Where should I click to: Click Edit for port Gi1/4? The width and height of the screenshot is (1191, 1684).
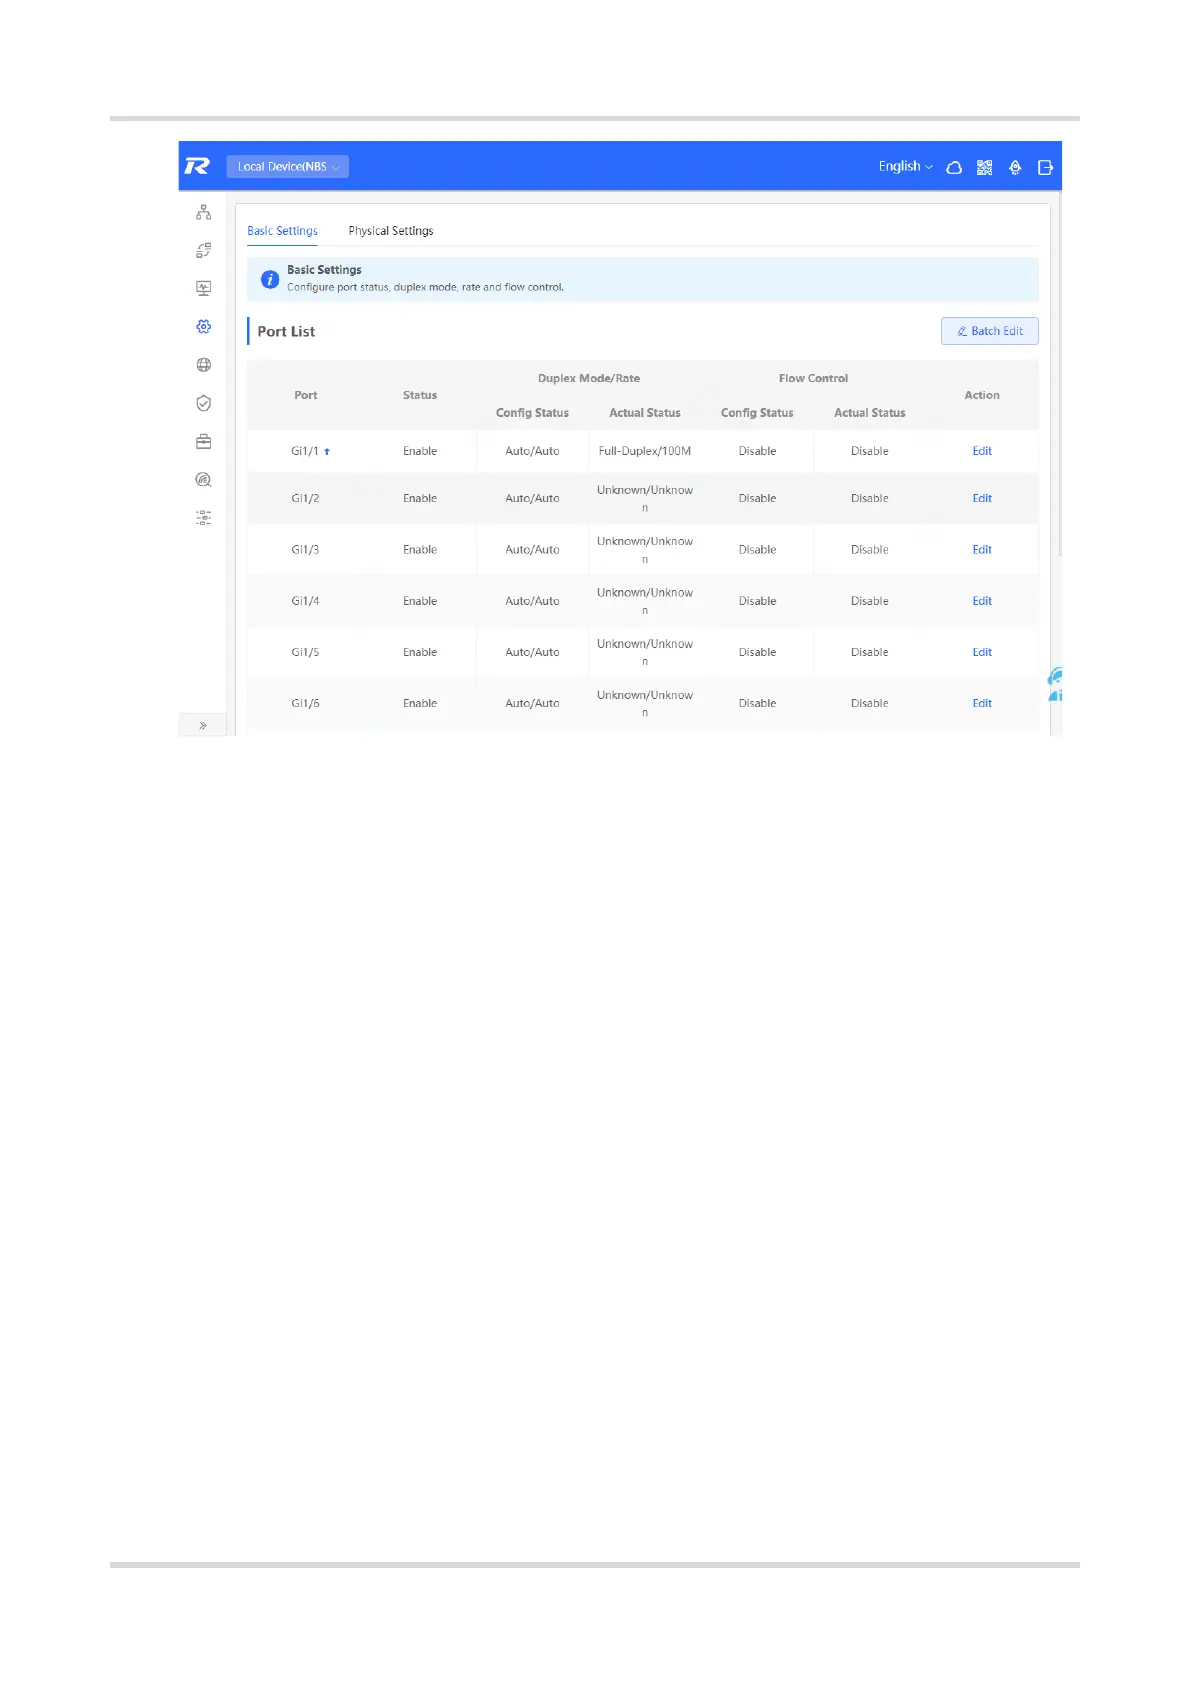coord(982,601)
